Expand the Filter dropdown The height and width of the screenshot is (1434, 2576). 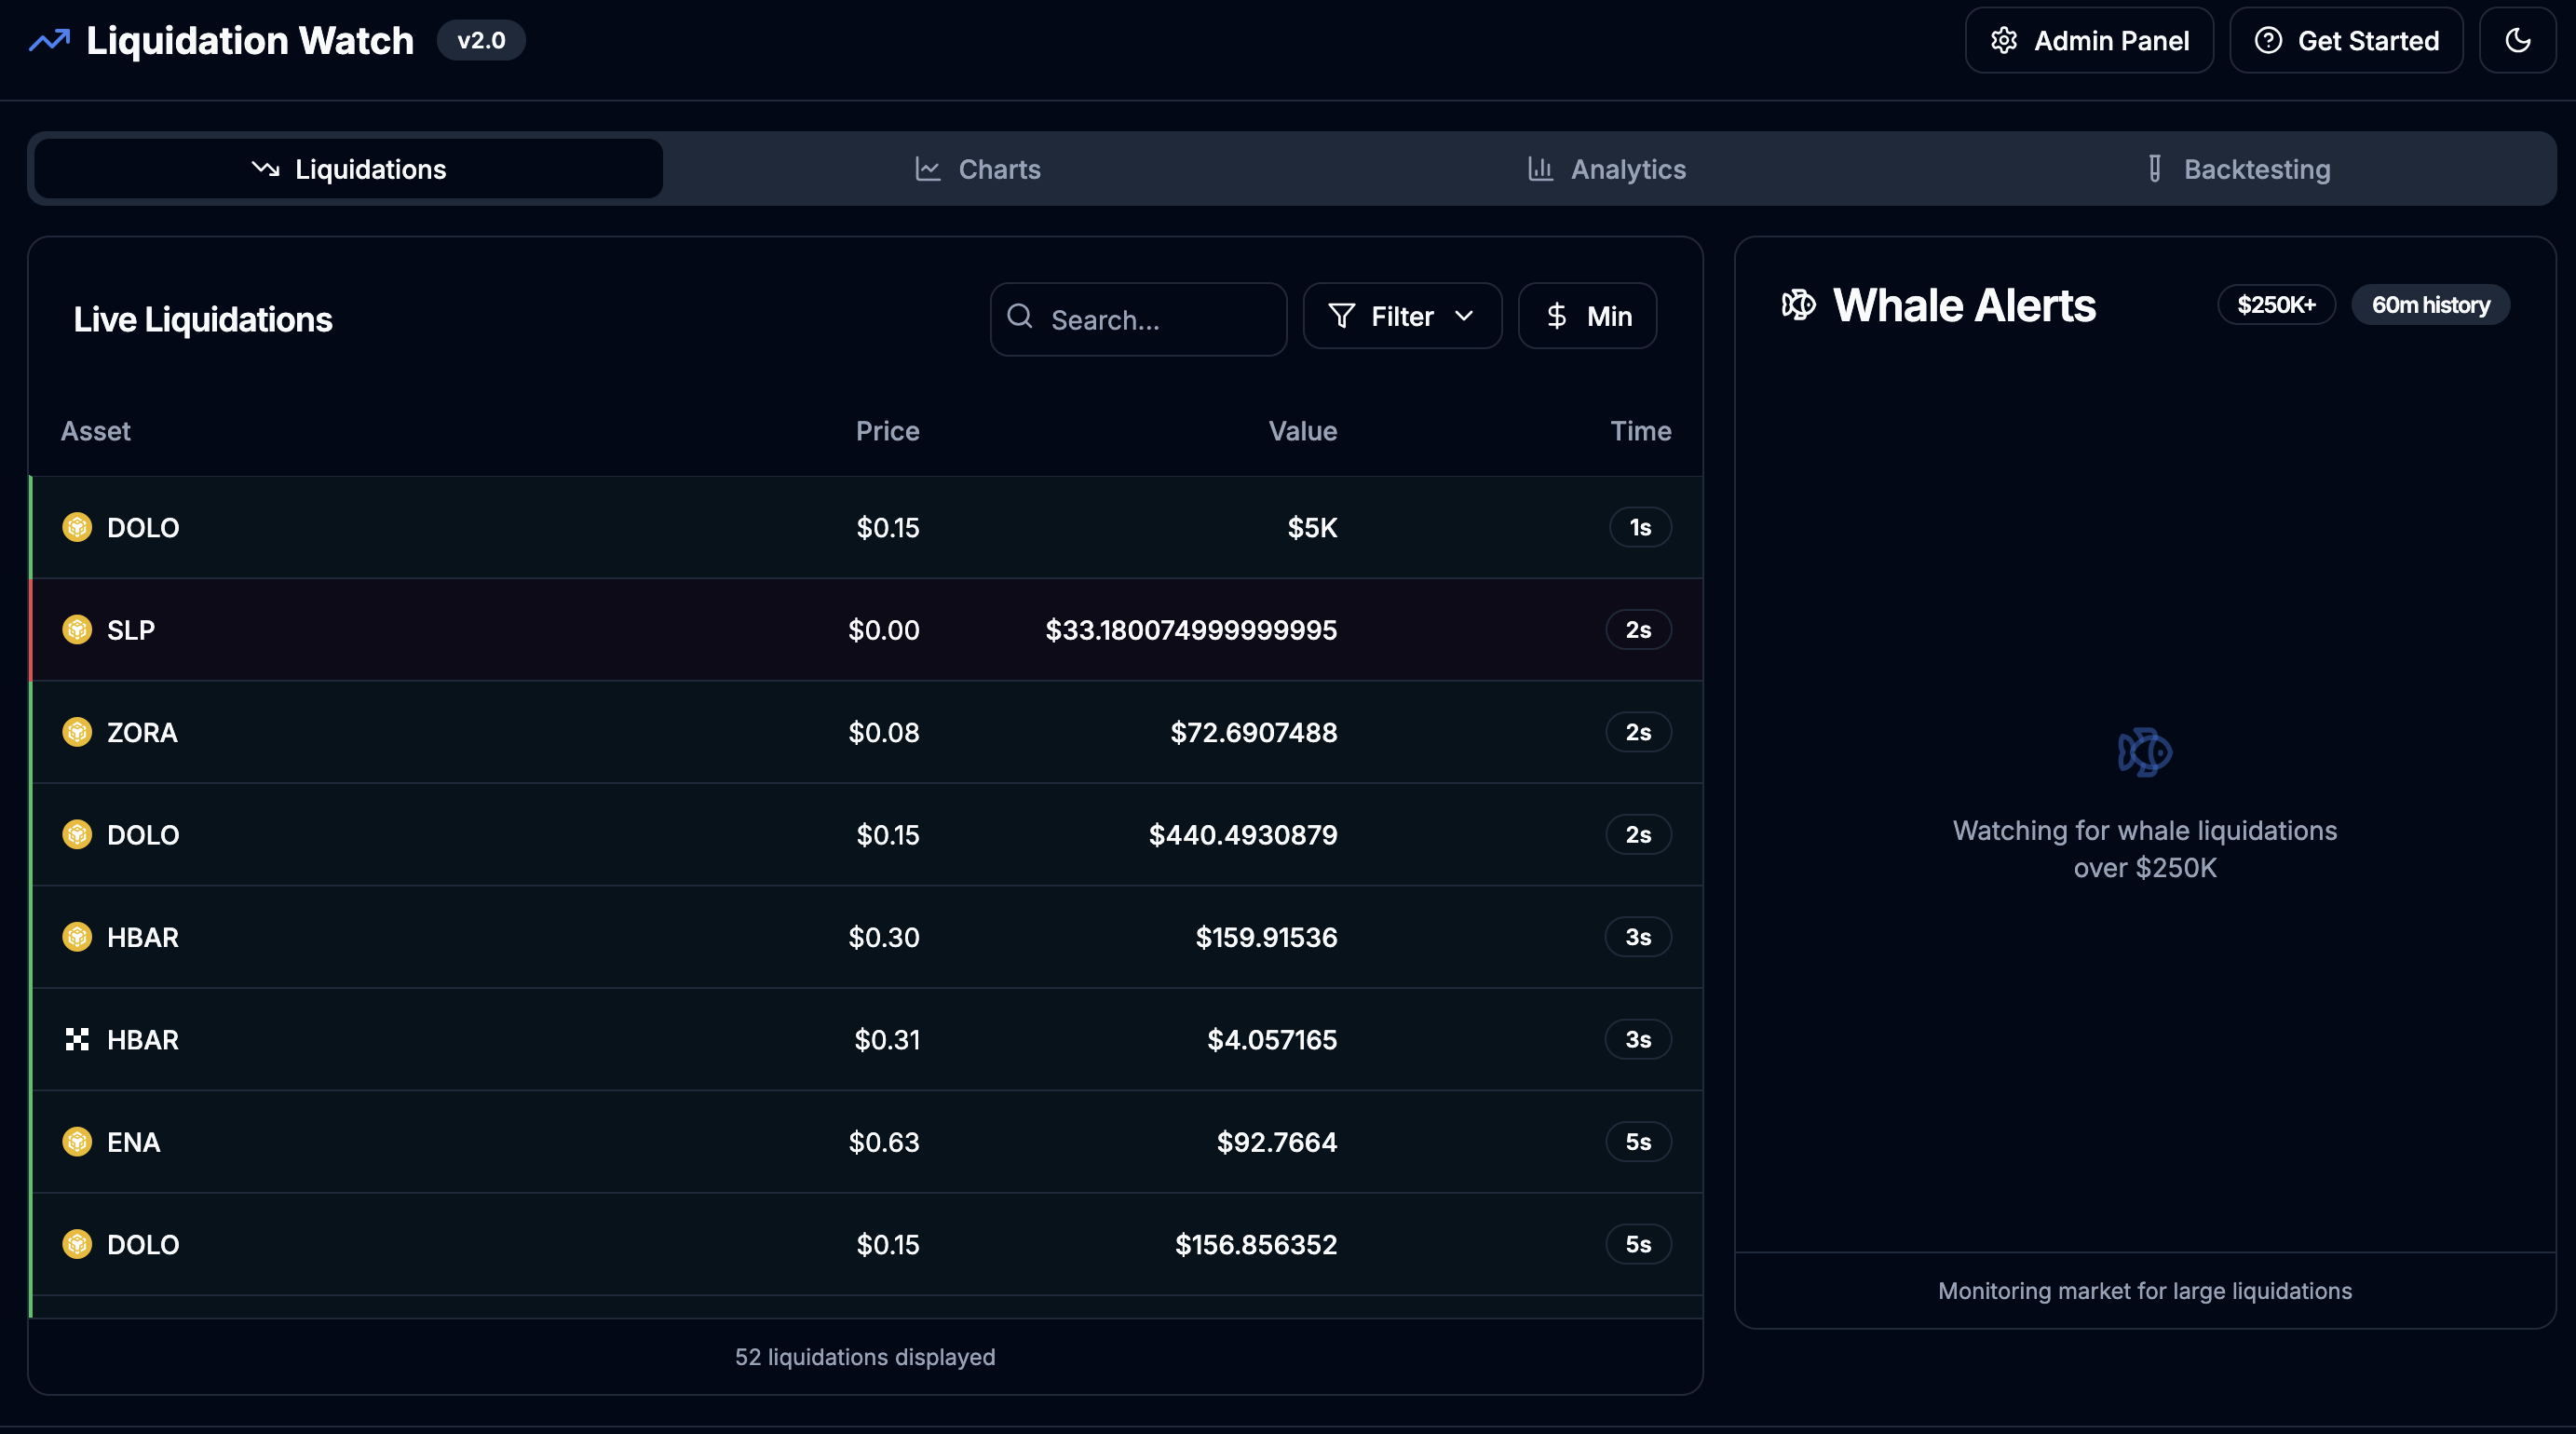pyautogui.click(x=1401, y=317)
